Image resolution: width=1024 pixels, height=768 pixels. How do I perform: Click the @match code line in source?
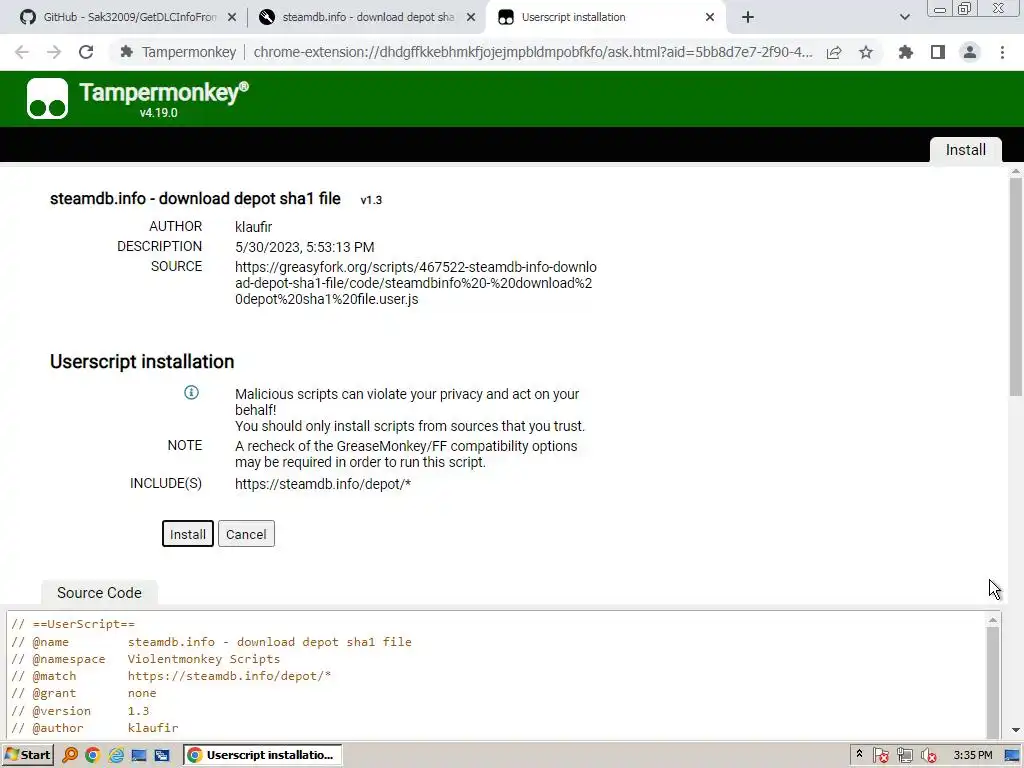pos(171,676)
